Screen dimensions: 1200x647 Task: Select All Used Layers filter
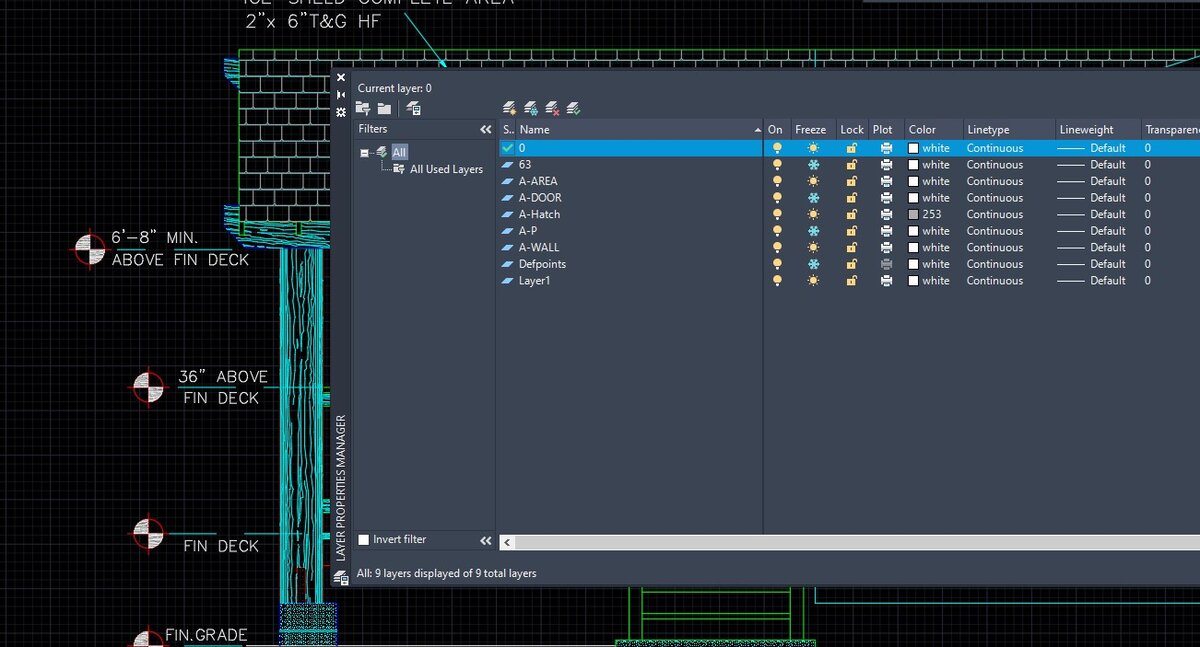point(445,170)
